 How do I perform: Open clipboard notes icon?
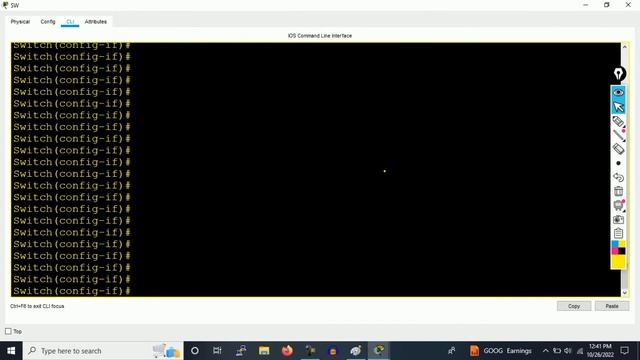click(618, 233)
